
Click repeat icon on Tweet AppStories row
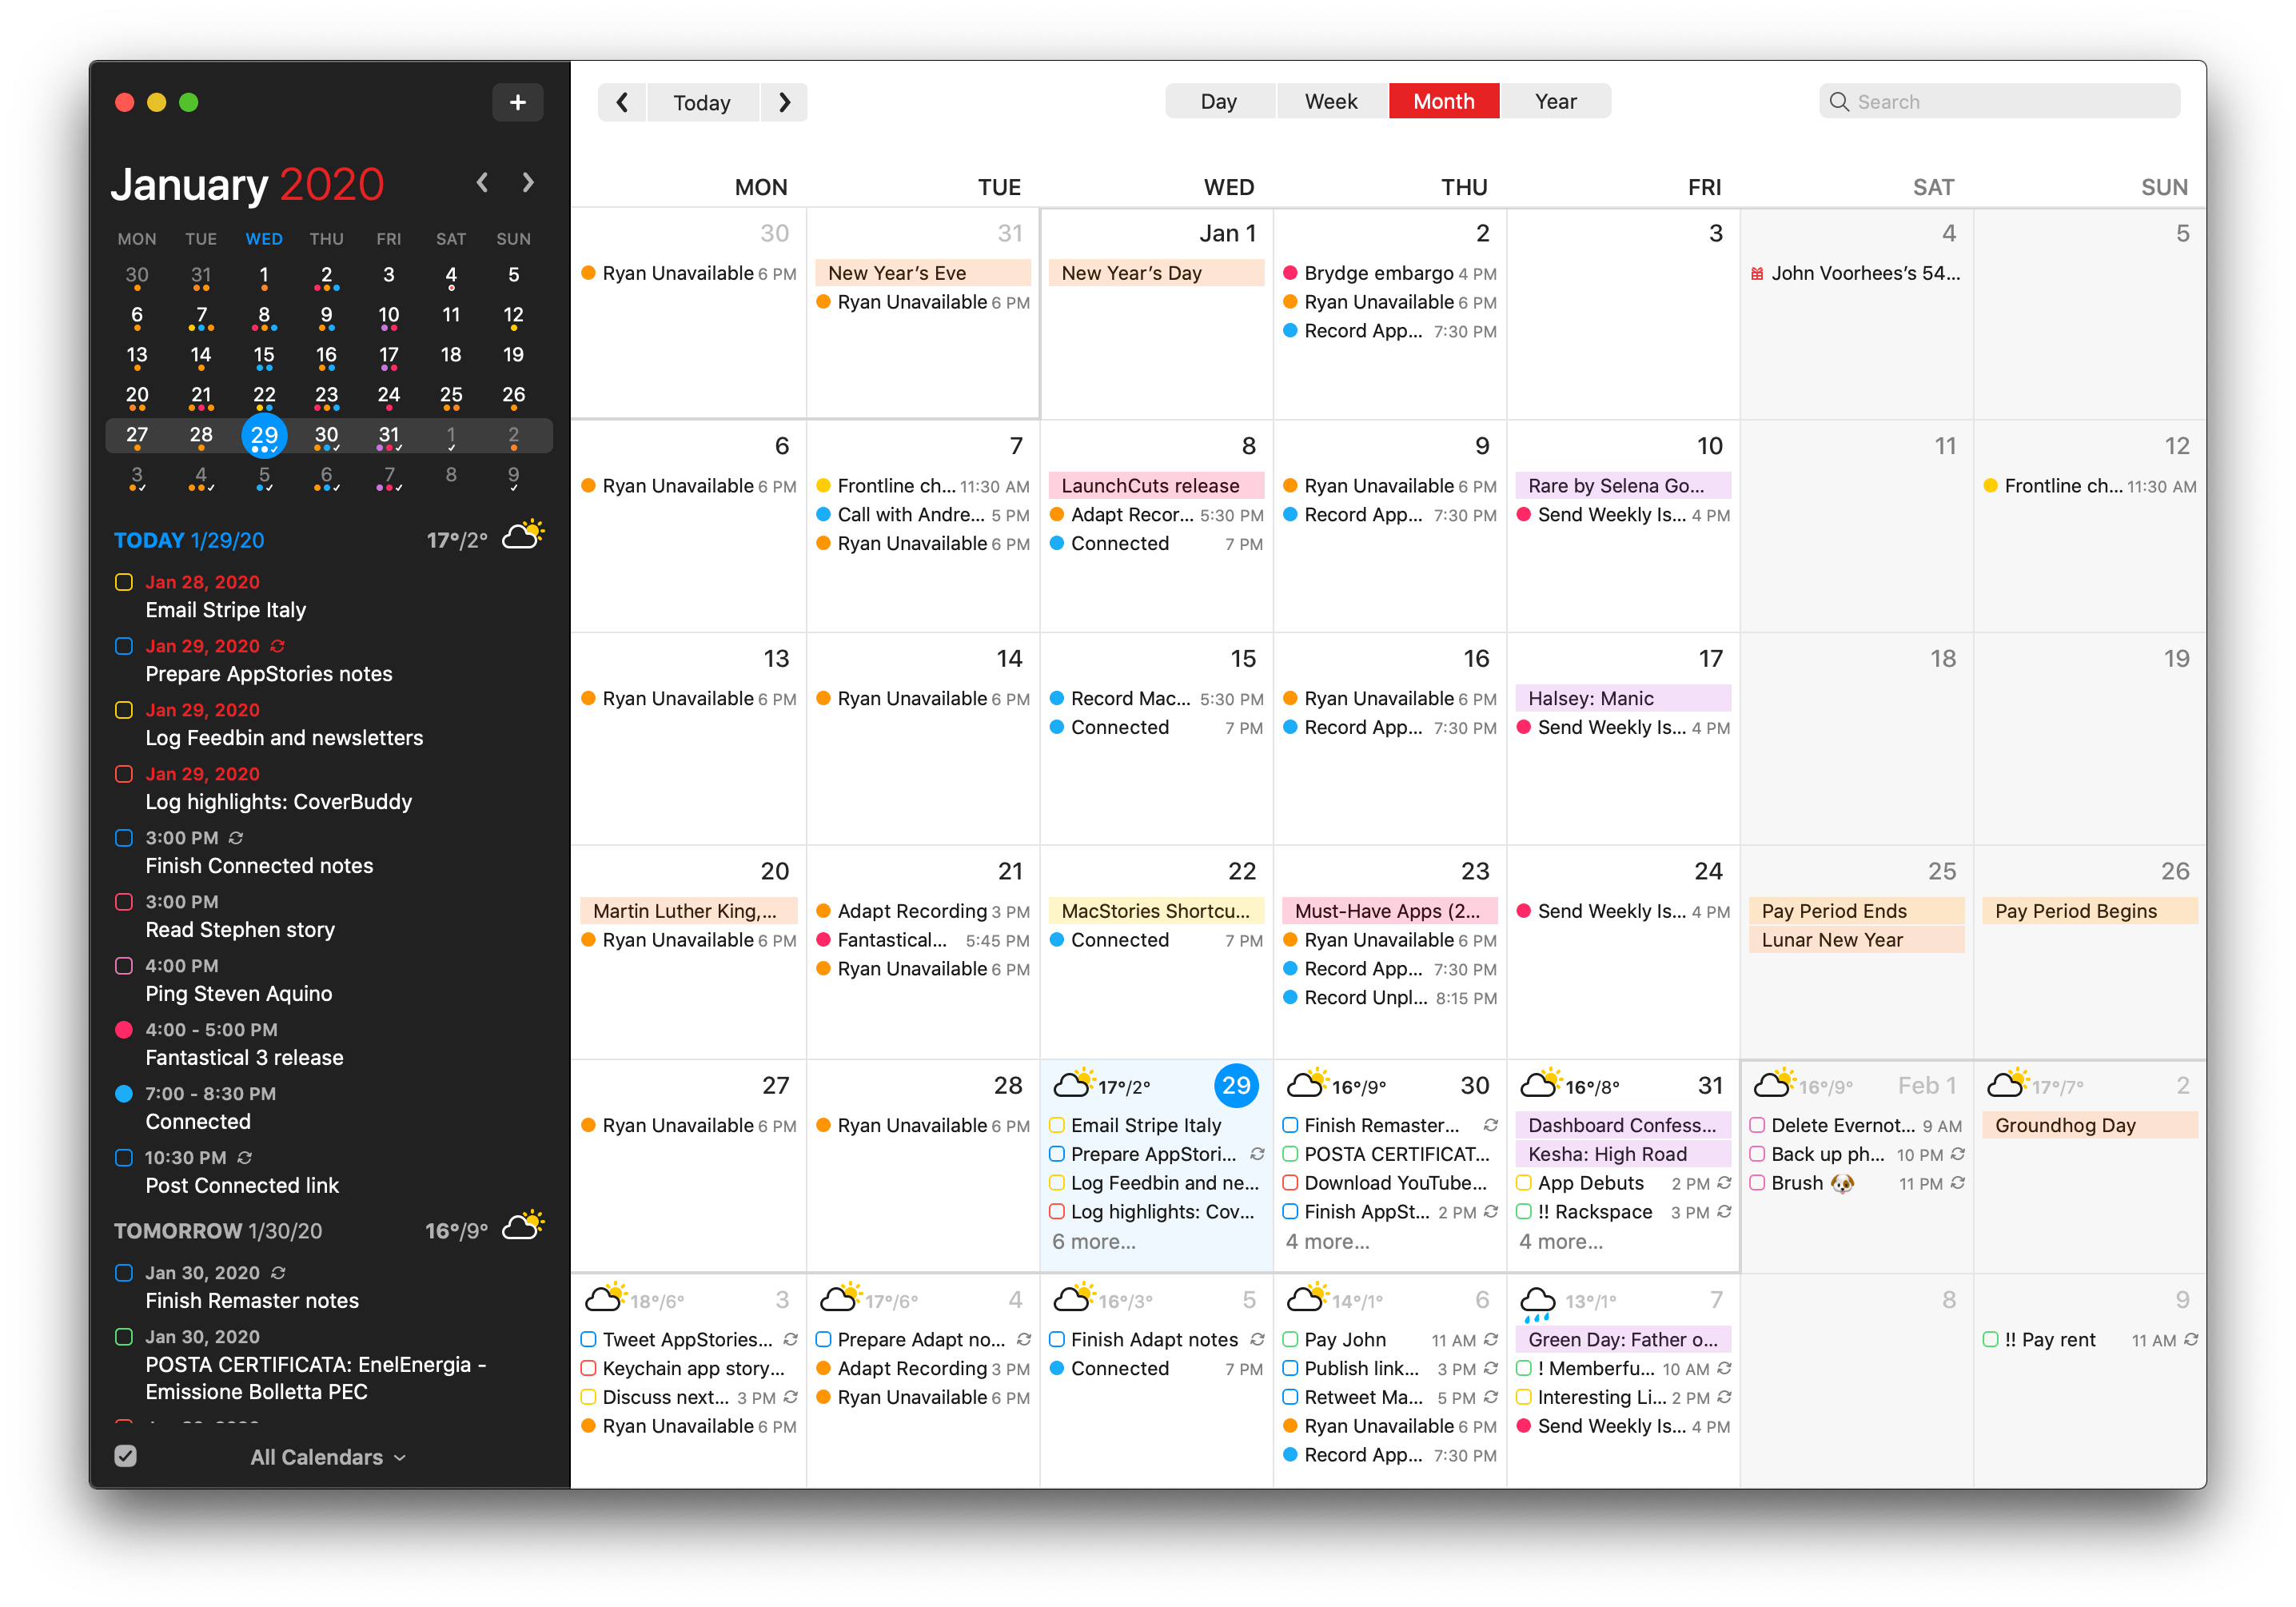(x=790, y=1339)
